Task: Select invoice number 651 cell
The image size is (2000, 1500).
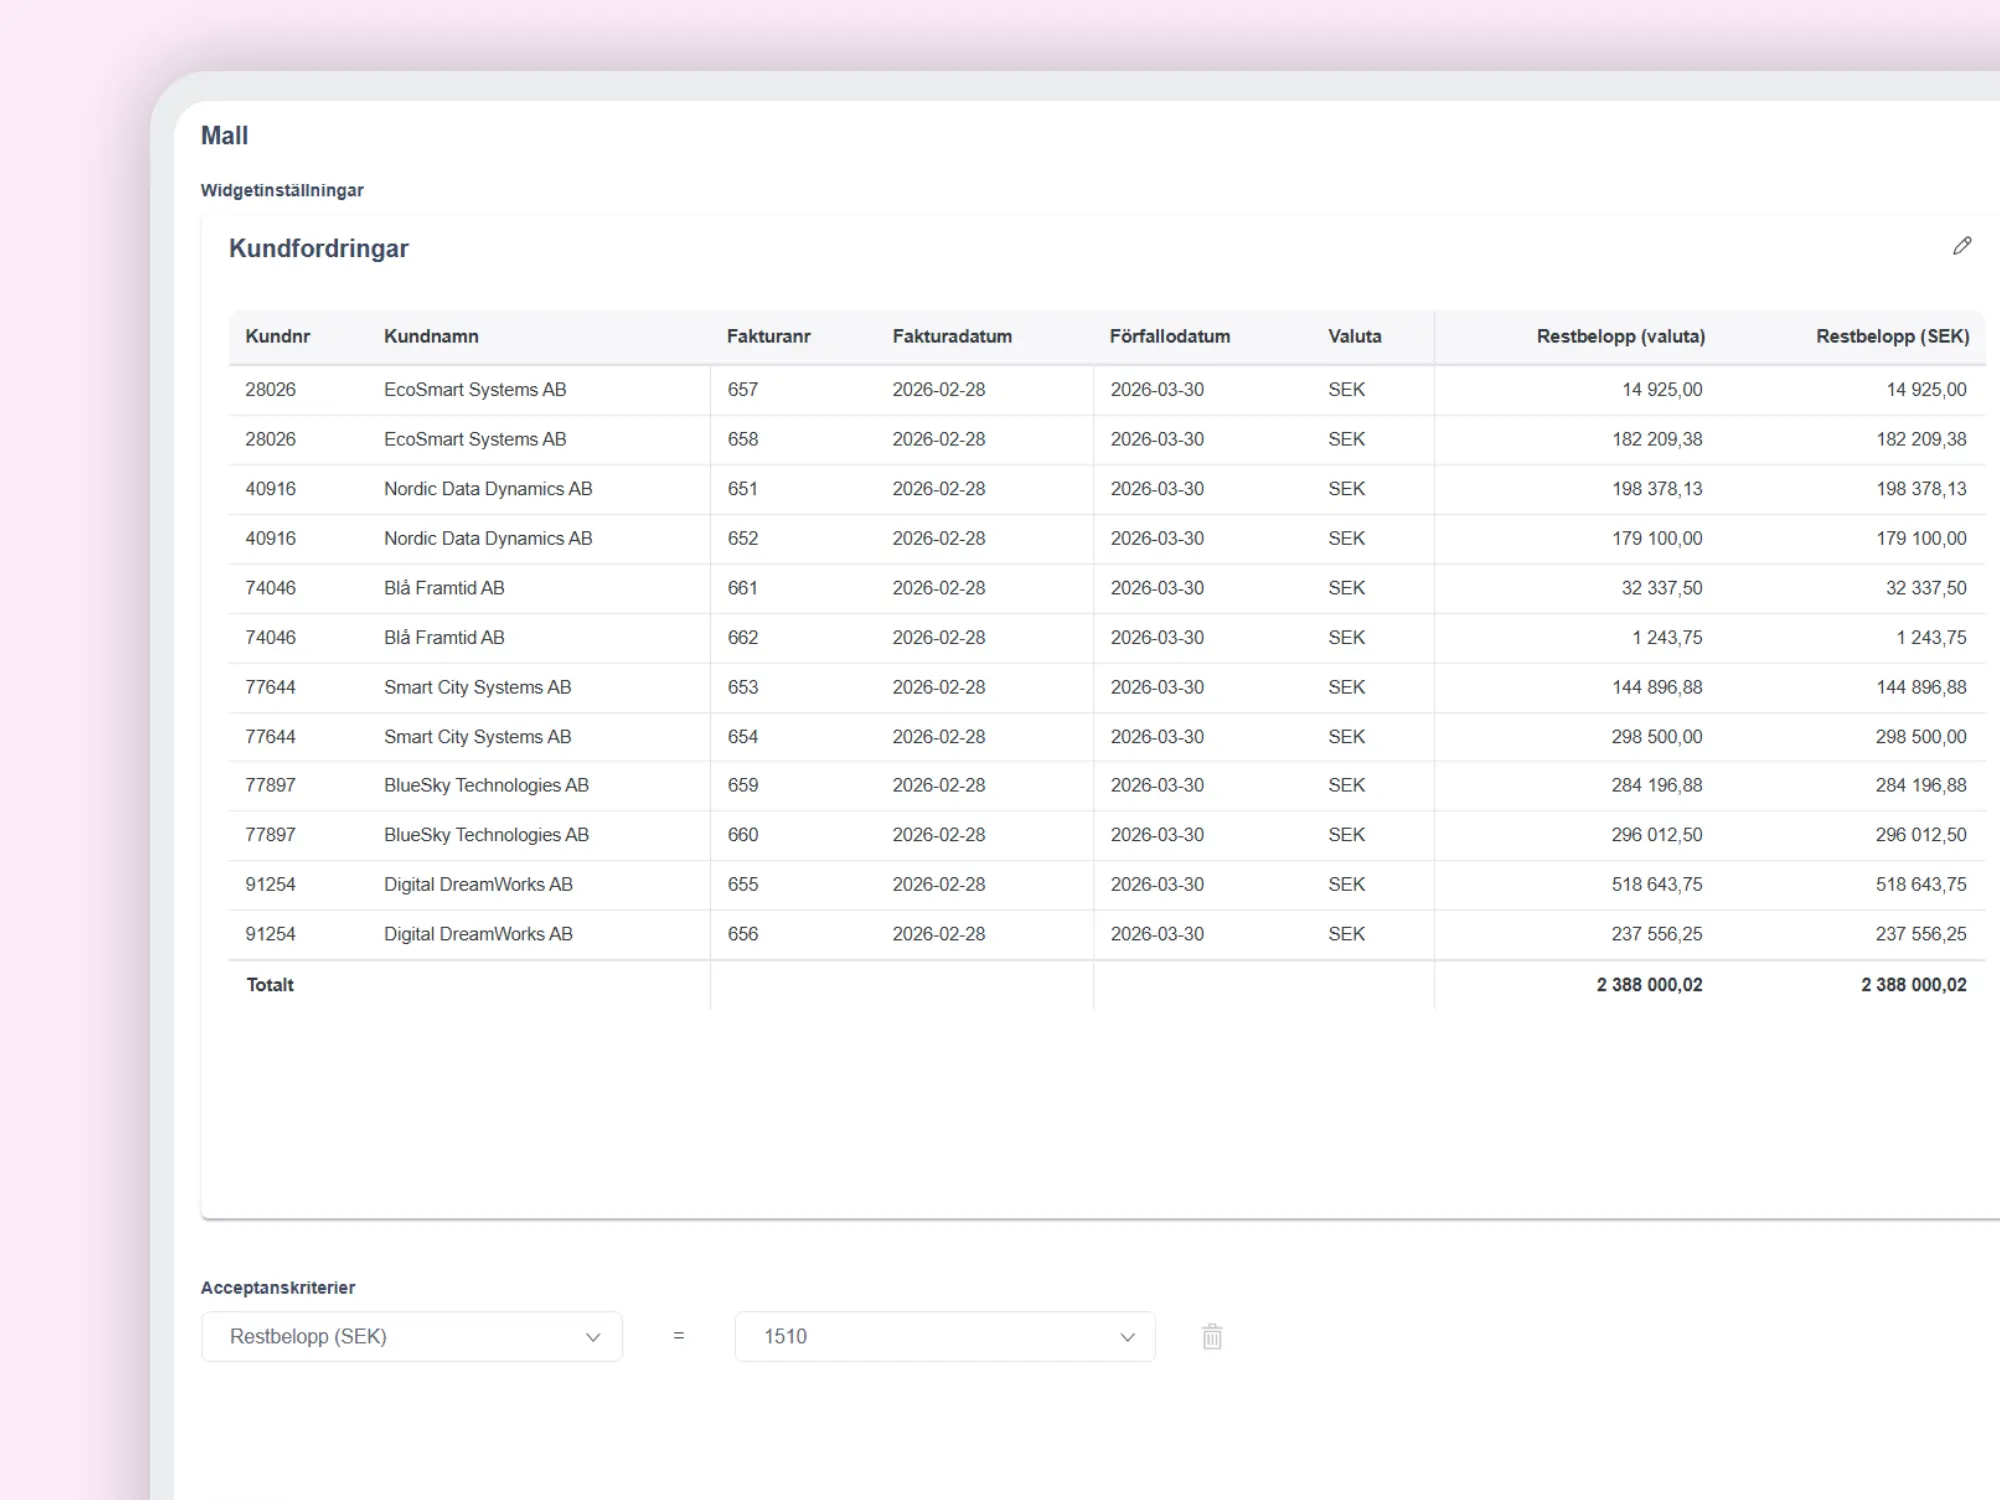Action: pyautogui.click(x=743, y=488)
